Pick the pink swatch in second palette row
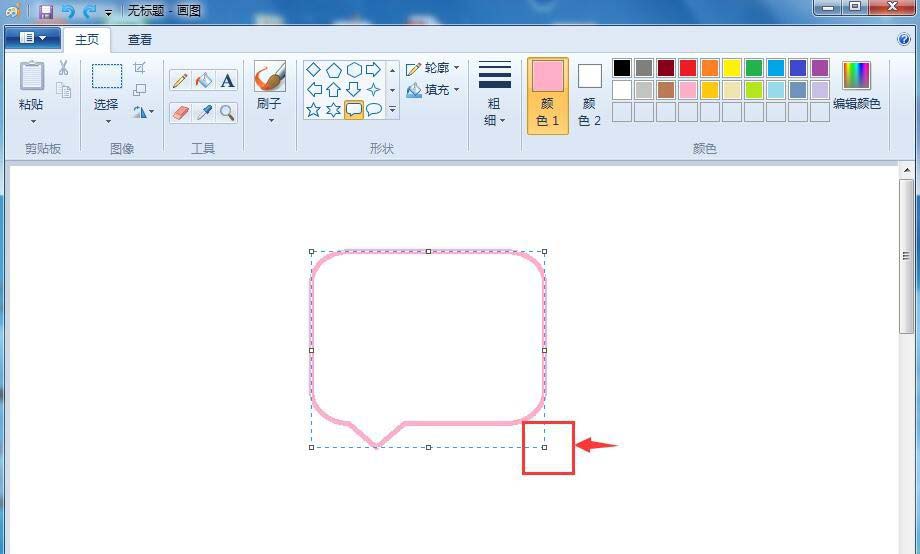 pyautogui.click(x=688, y=90)
